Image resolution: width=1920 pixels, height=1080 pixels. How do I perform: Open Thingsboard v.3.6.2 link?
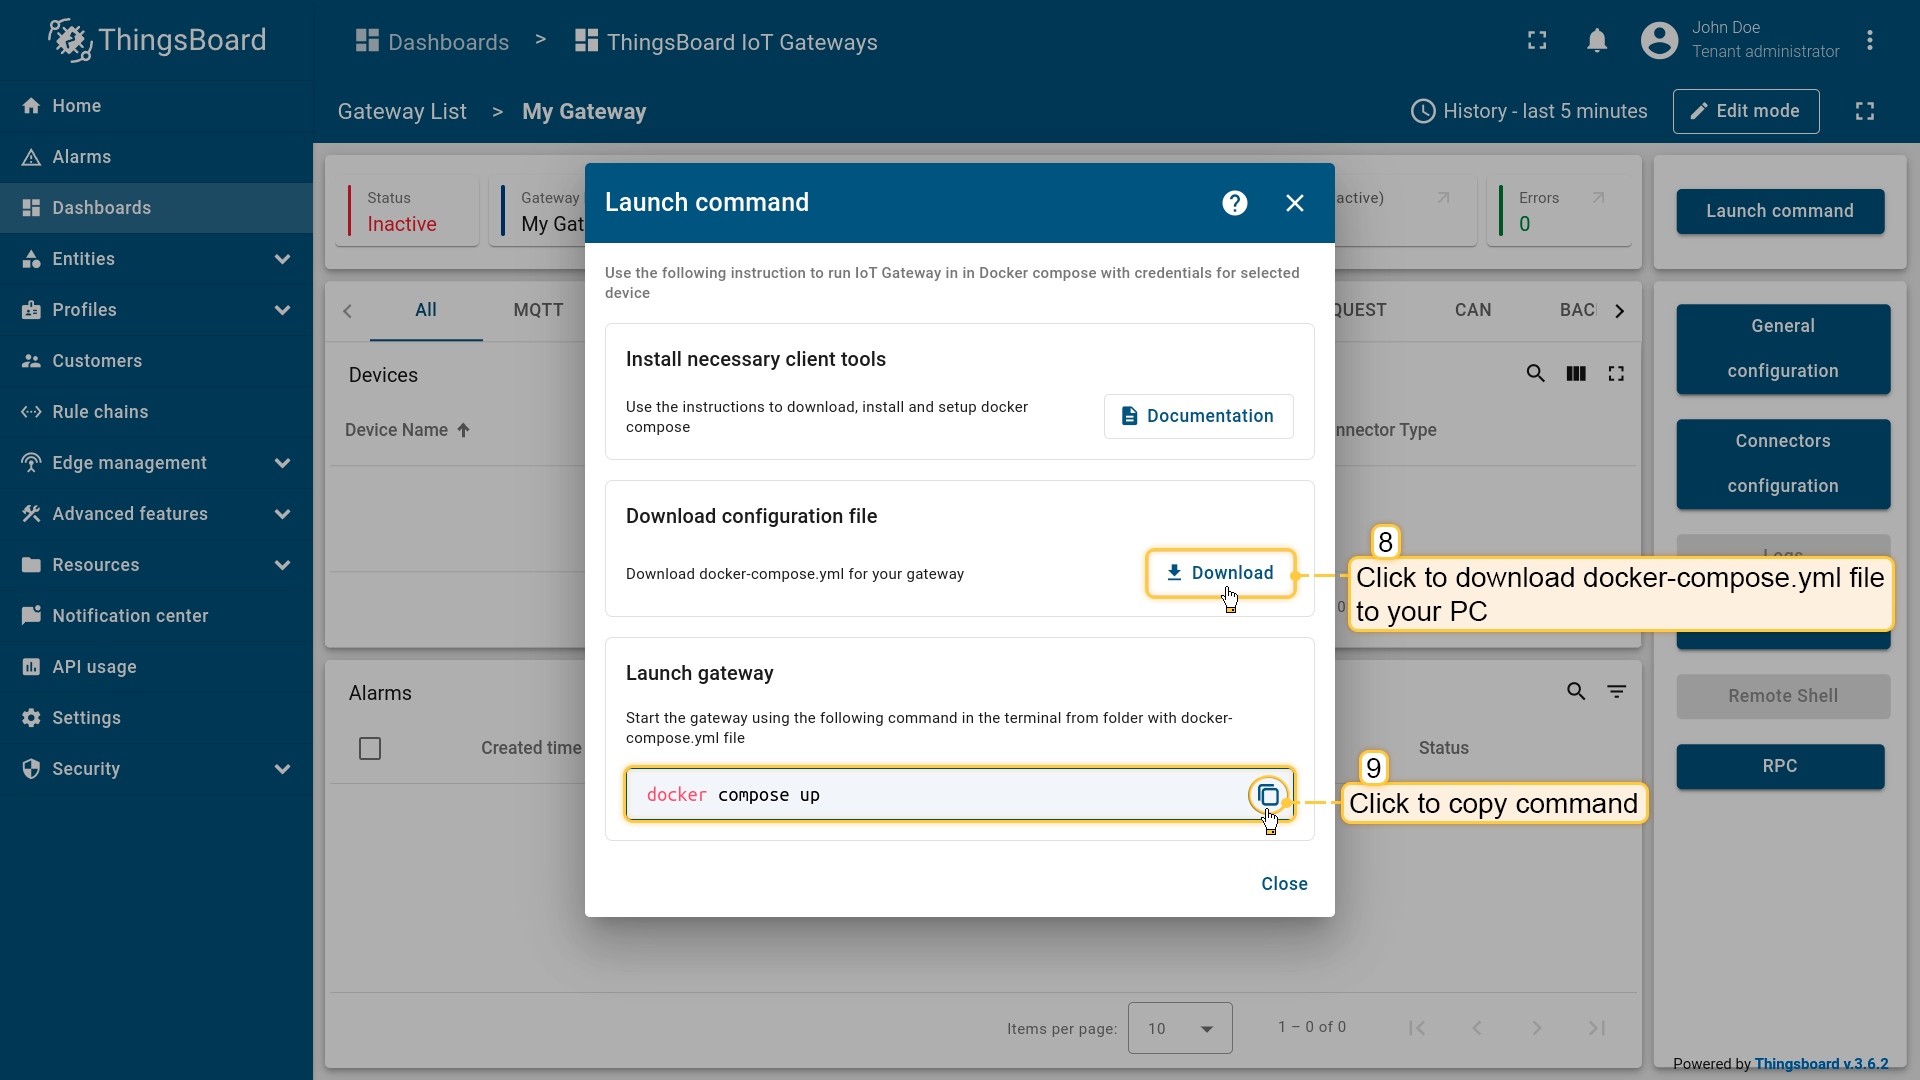(x=1821, y=1064)
